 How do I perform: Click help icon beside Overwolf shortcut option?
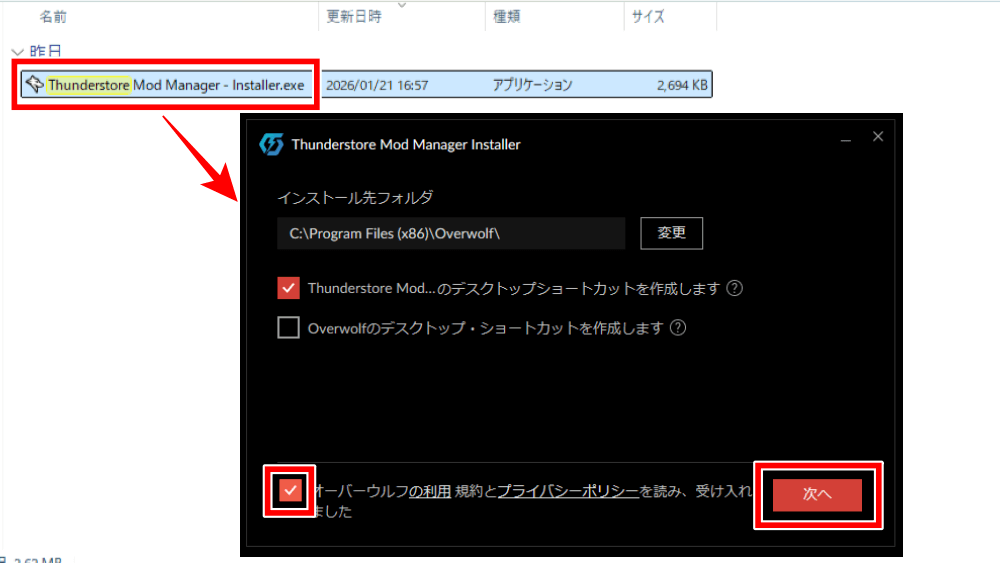coord(678,328)
